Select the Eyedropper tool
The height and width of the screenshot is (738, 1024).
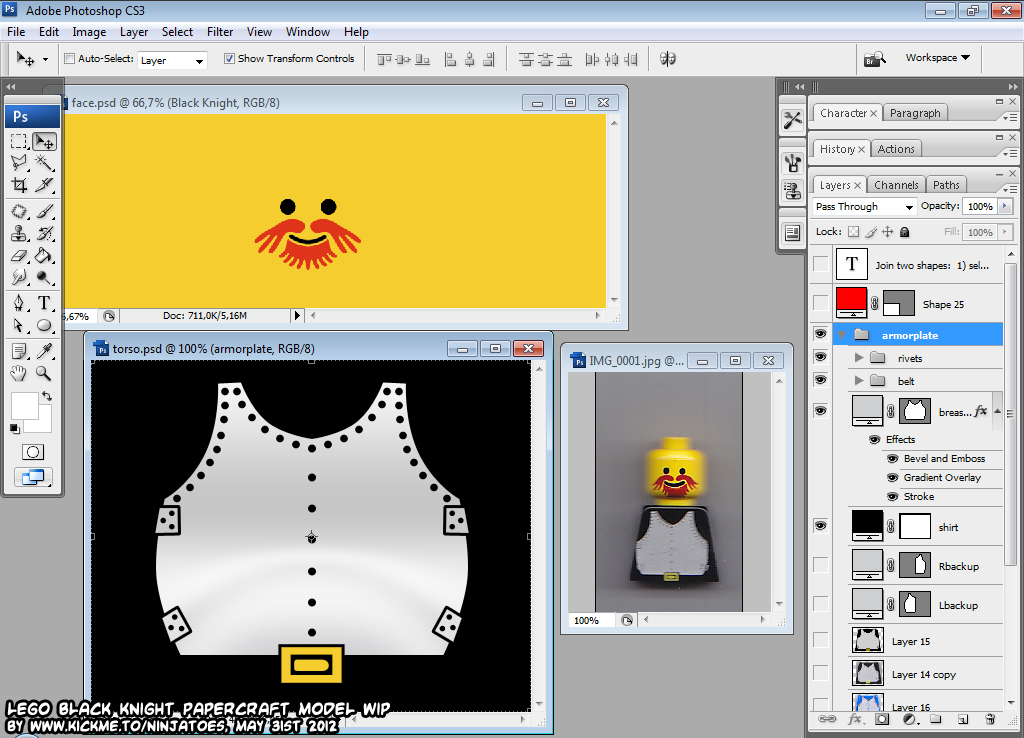44,351
